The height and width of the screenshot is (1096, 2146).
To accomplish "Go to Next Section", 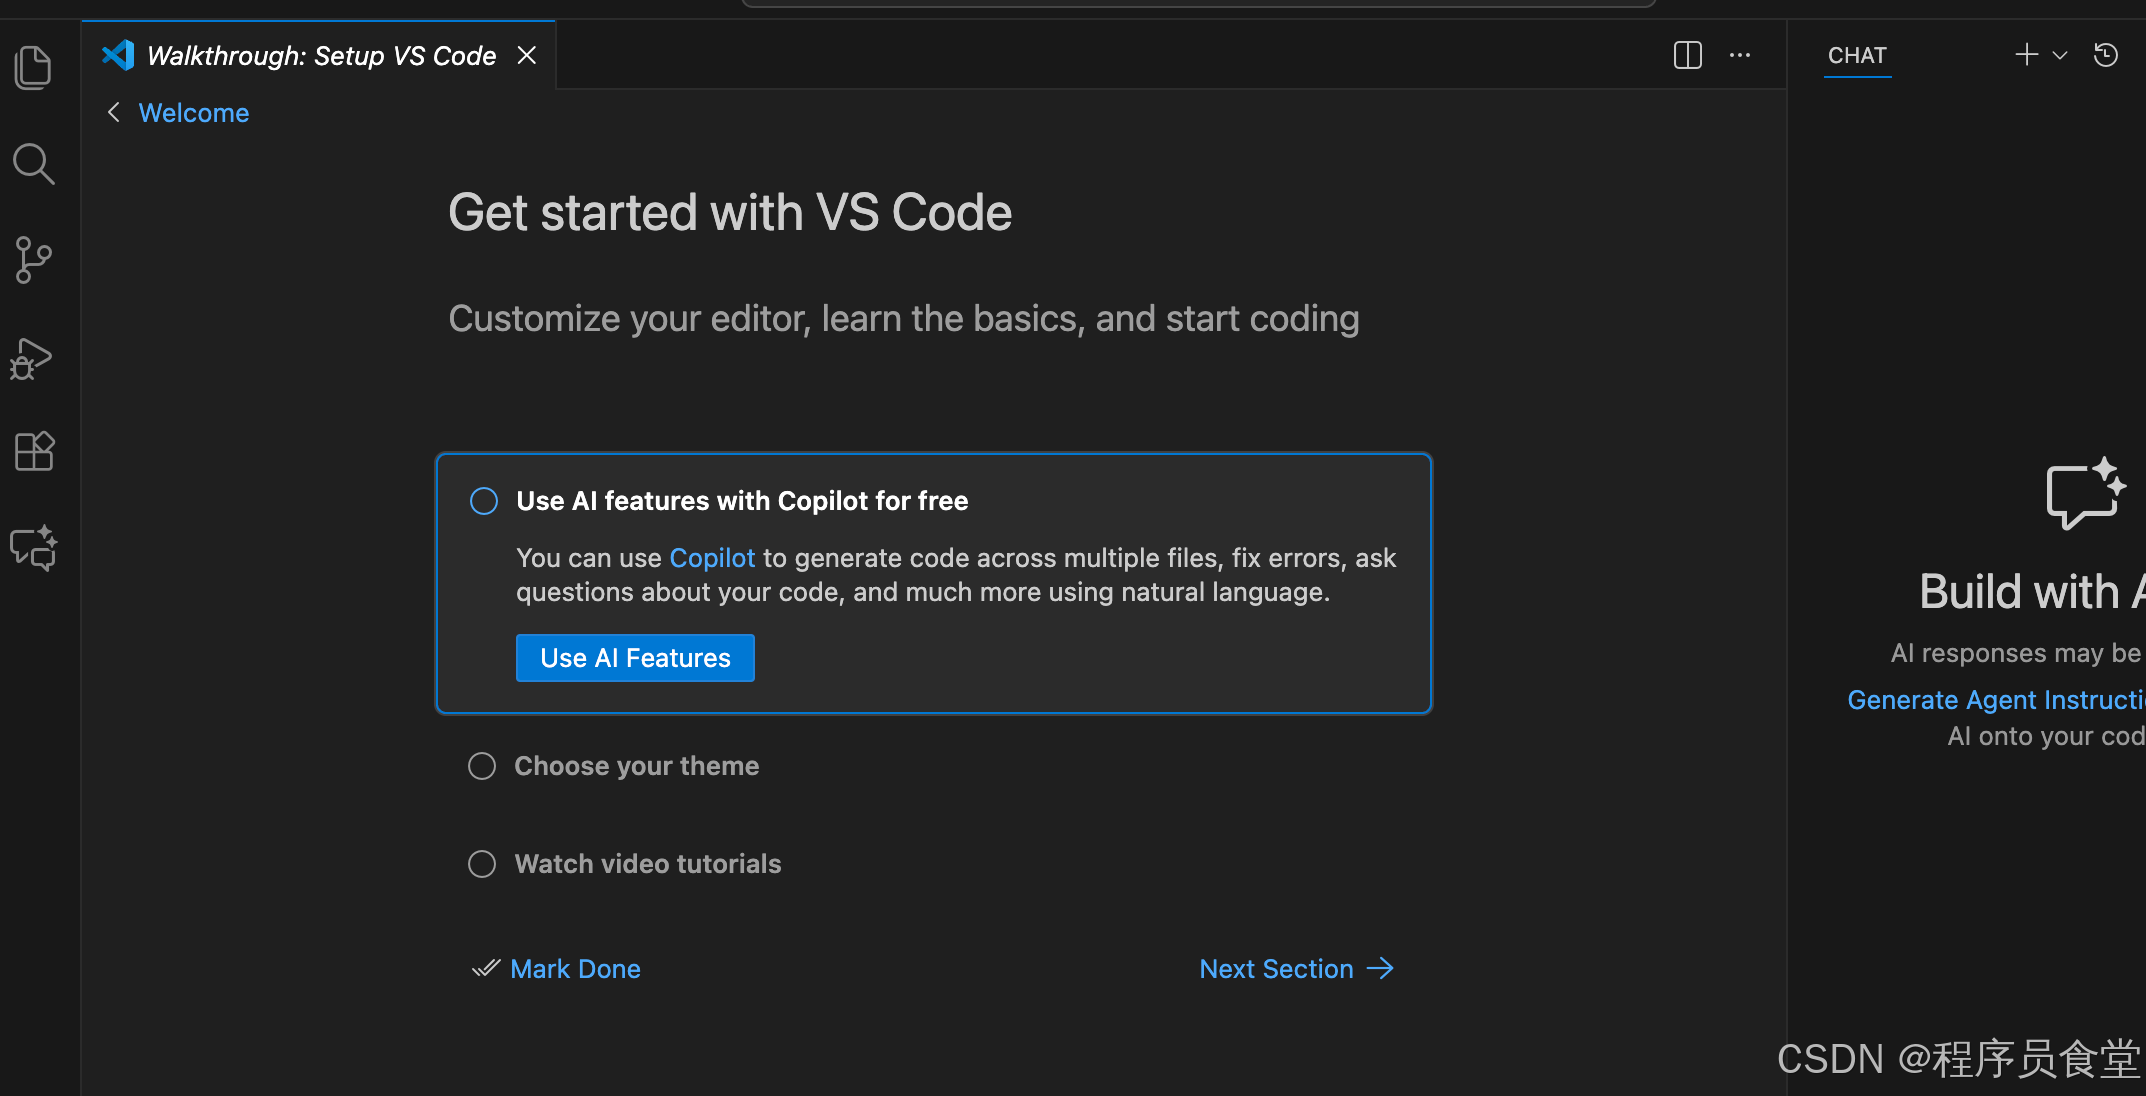I will 1296,968.
